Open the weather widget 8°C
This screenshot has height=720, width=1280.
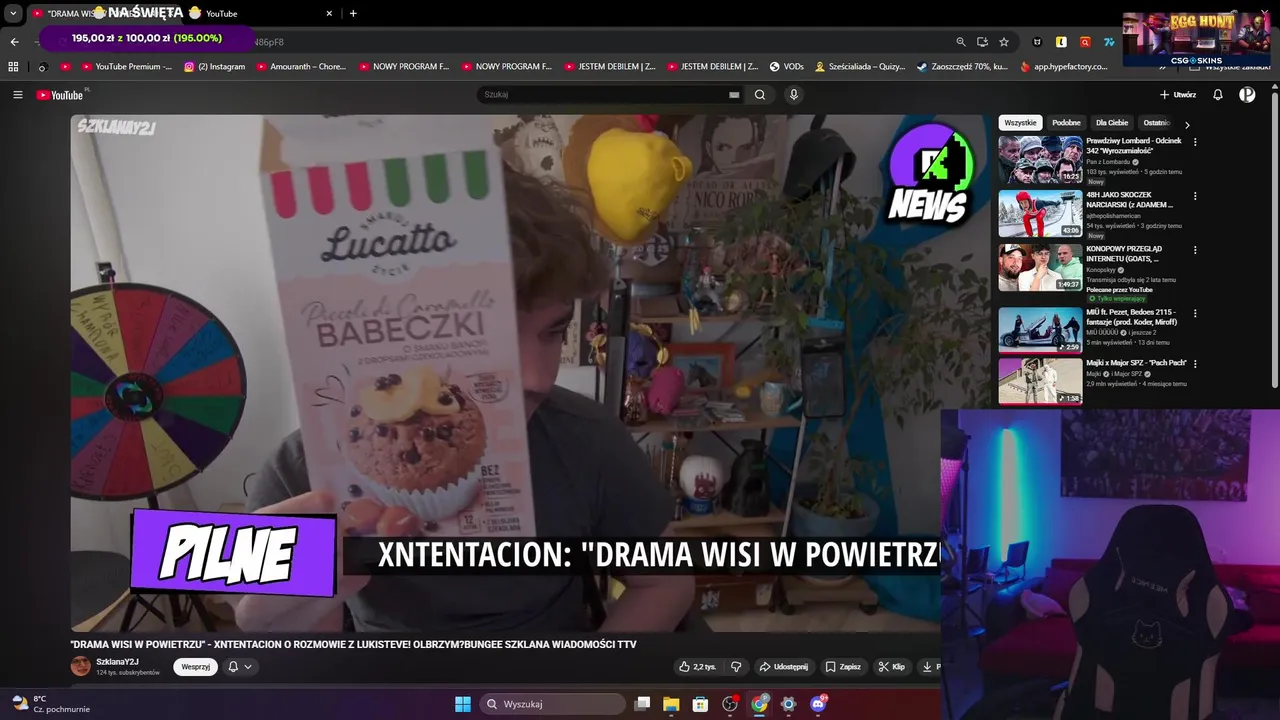(50, 704)
